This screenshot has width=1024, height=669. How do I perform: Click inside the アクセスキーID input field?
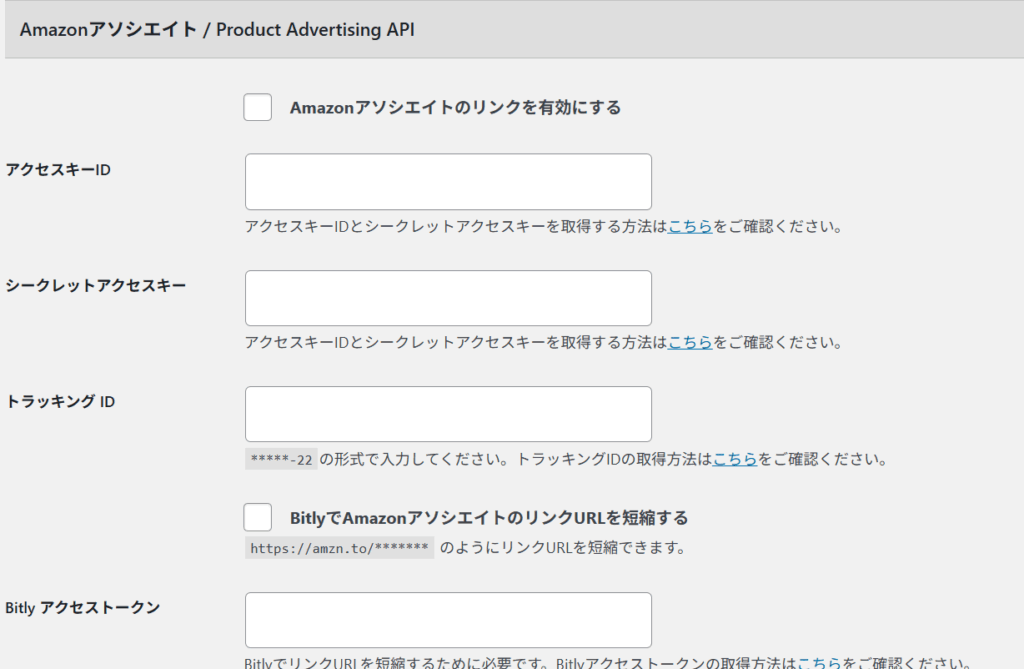click(x=448, y=181)
